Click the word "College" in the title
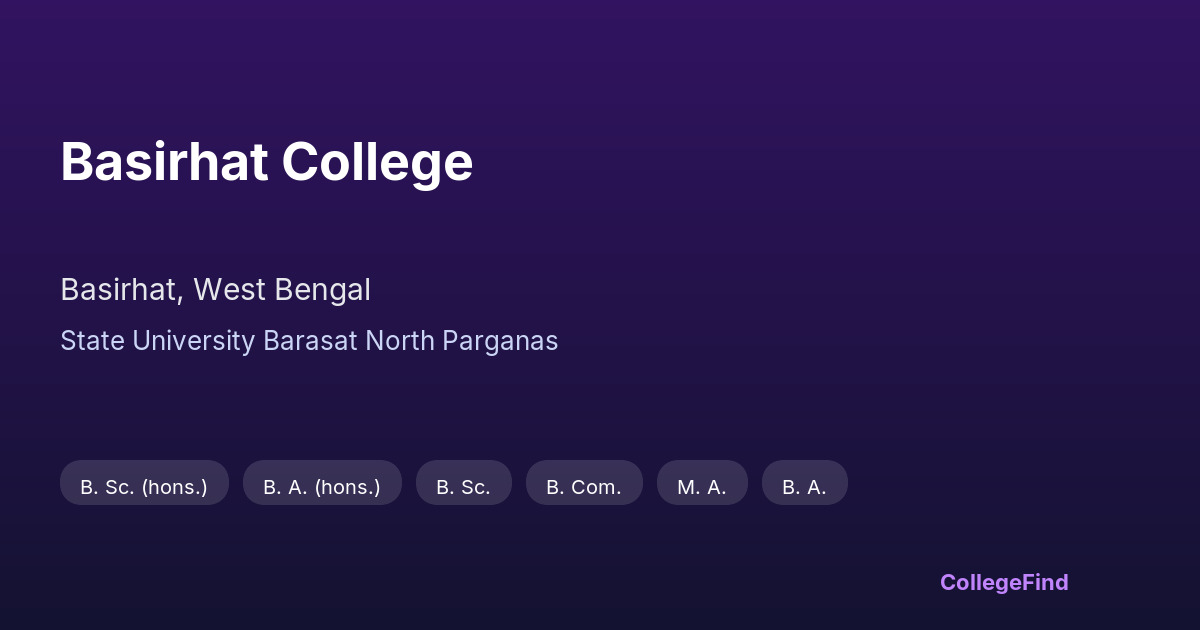Image resolution: width=1200 pixels, height=630 pixels. pyautogui.click(x=377, y=162)
